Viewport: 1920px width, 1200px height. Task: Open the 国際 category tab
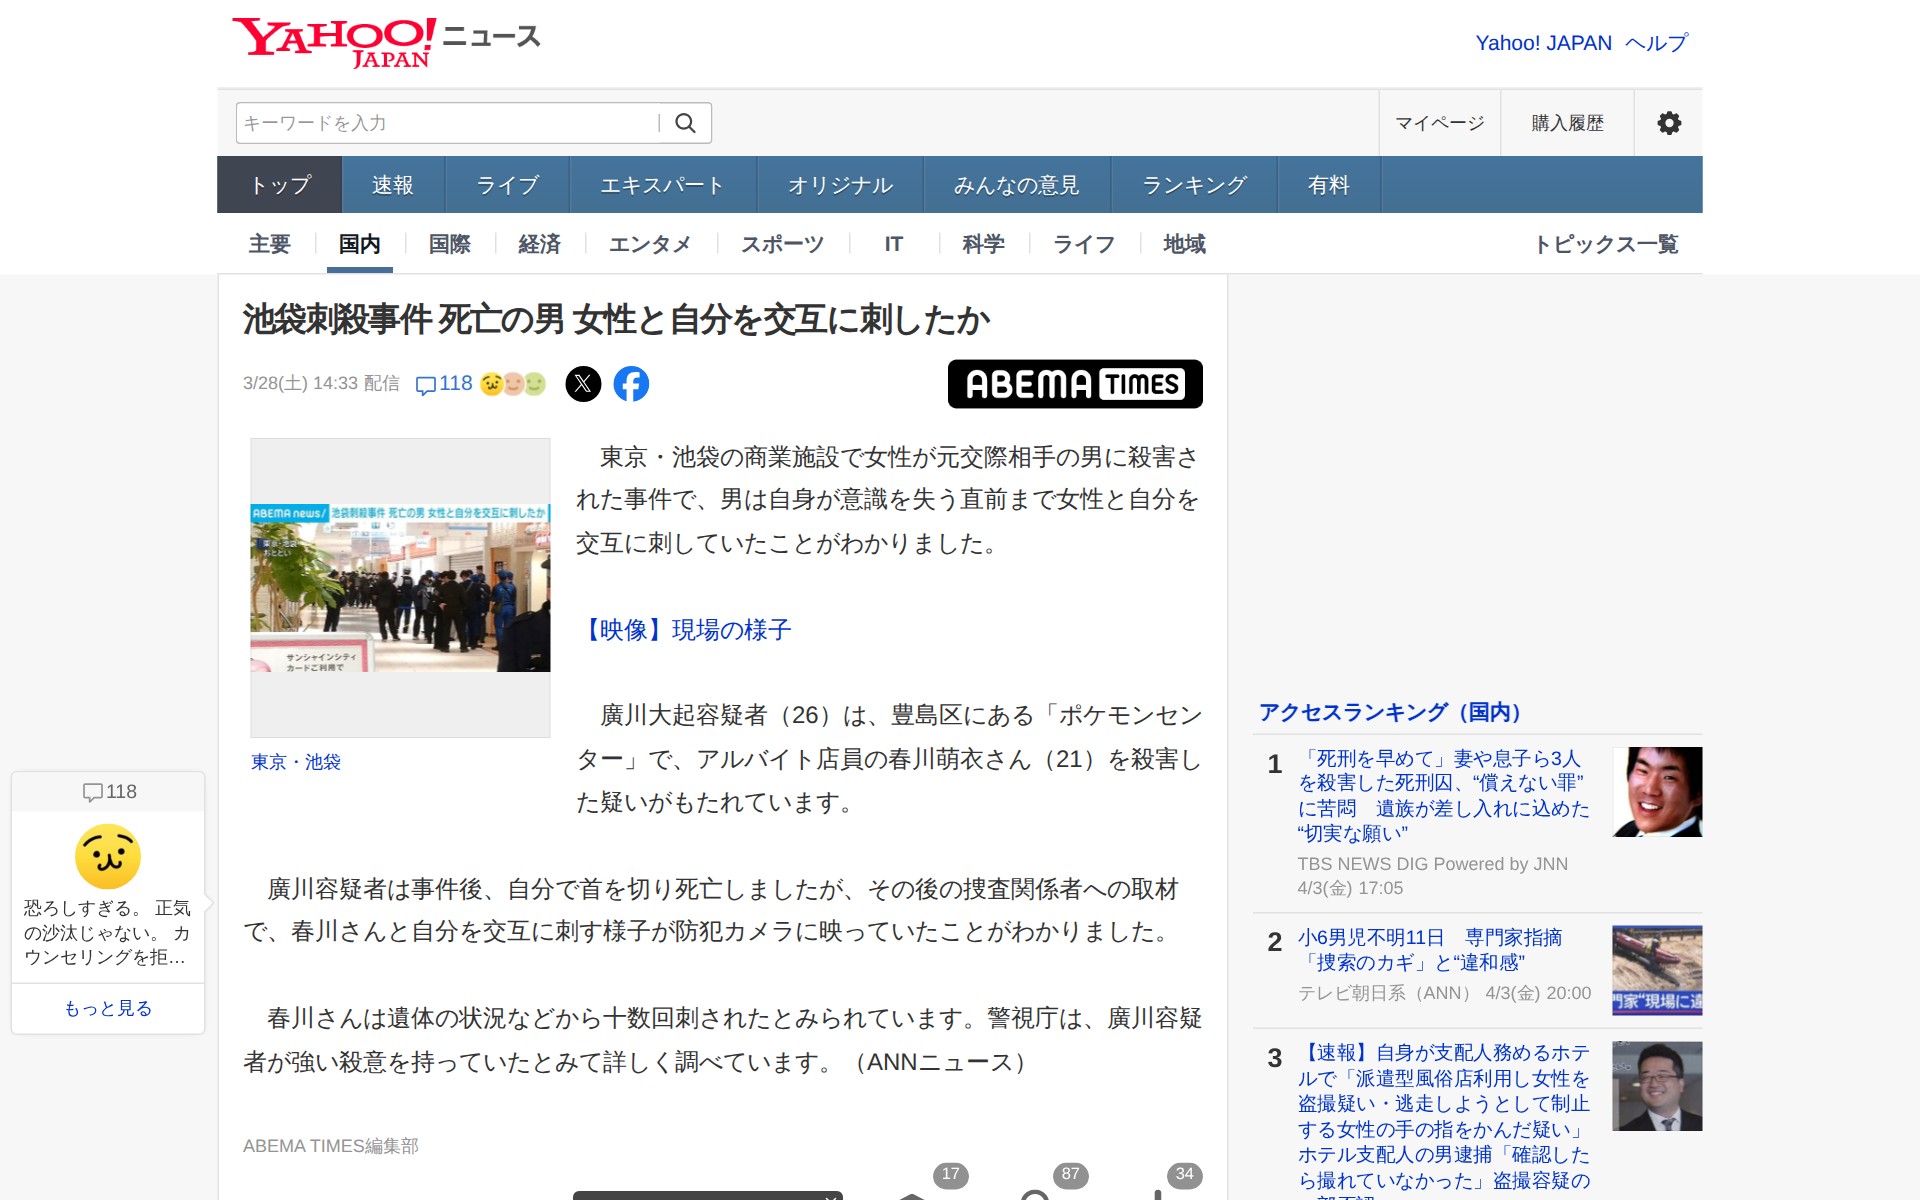pos(449,244)
